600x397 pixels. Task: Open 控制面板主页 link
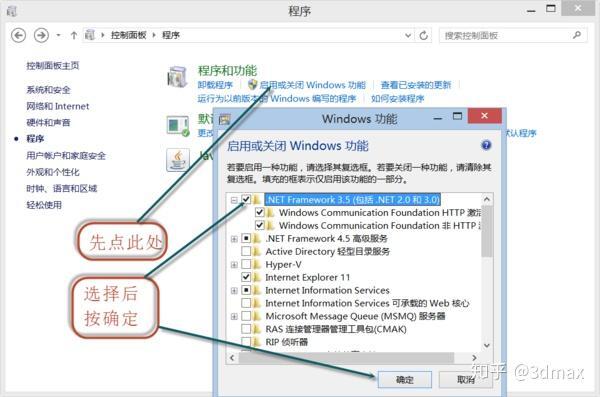tap(53, 65)
